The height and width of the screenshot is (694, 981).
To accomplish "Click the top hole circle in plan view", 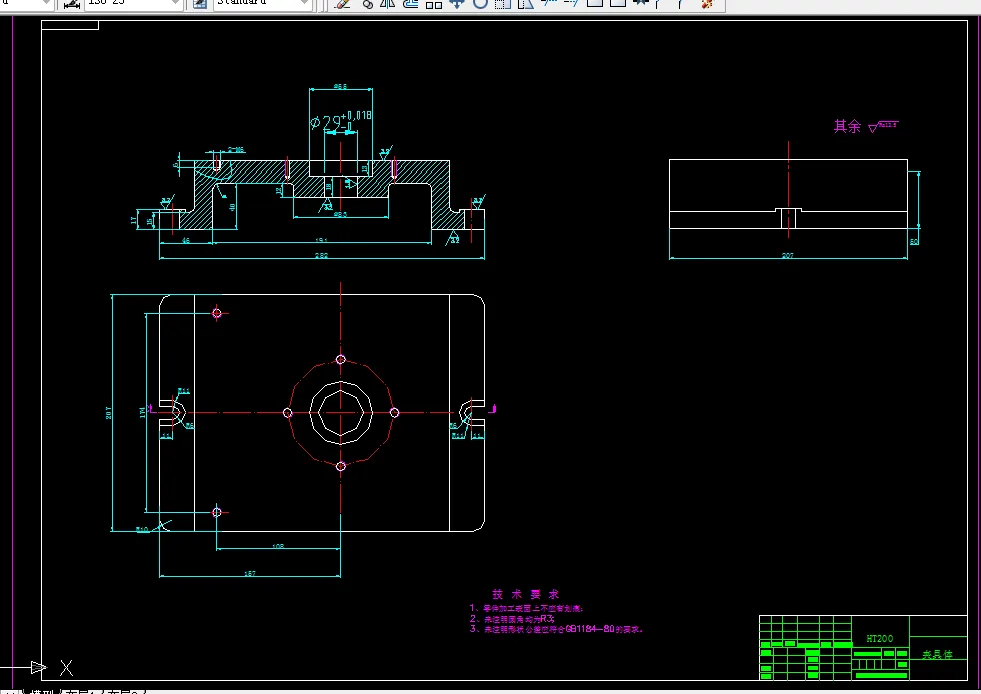I will pos(341,359).
